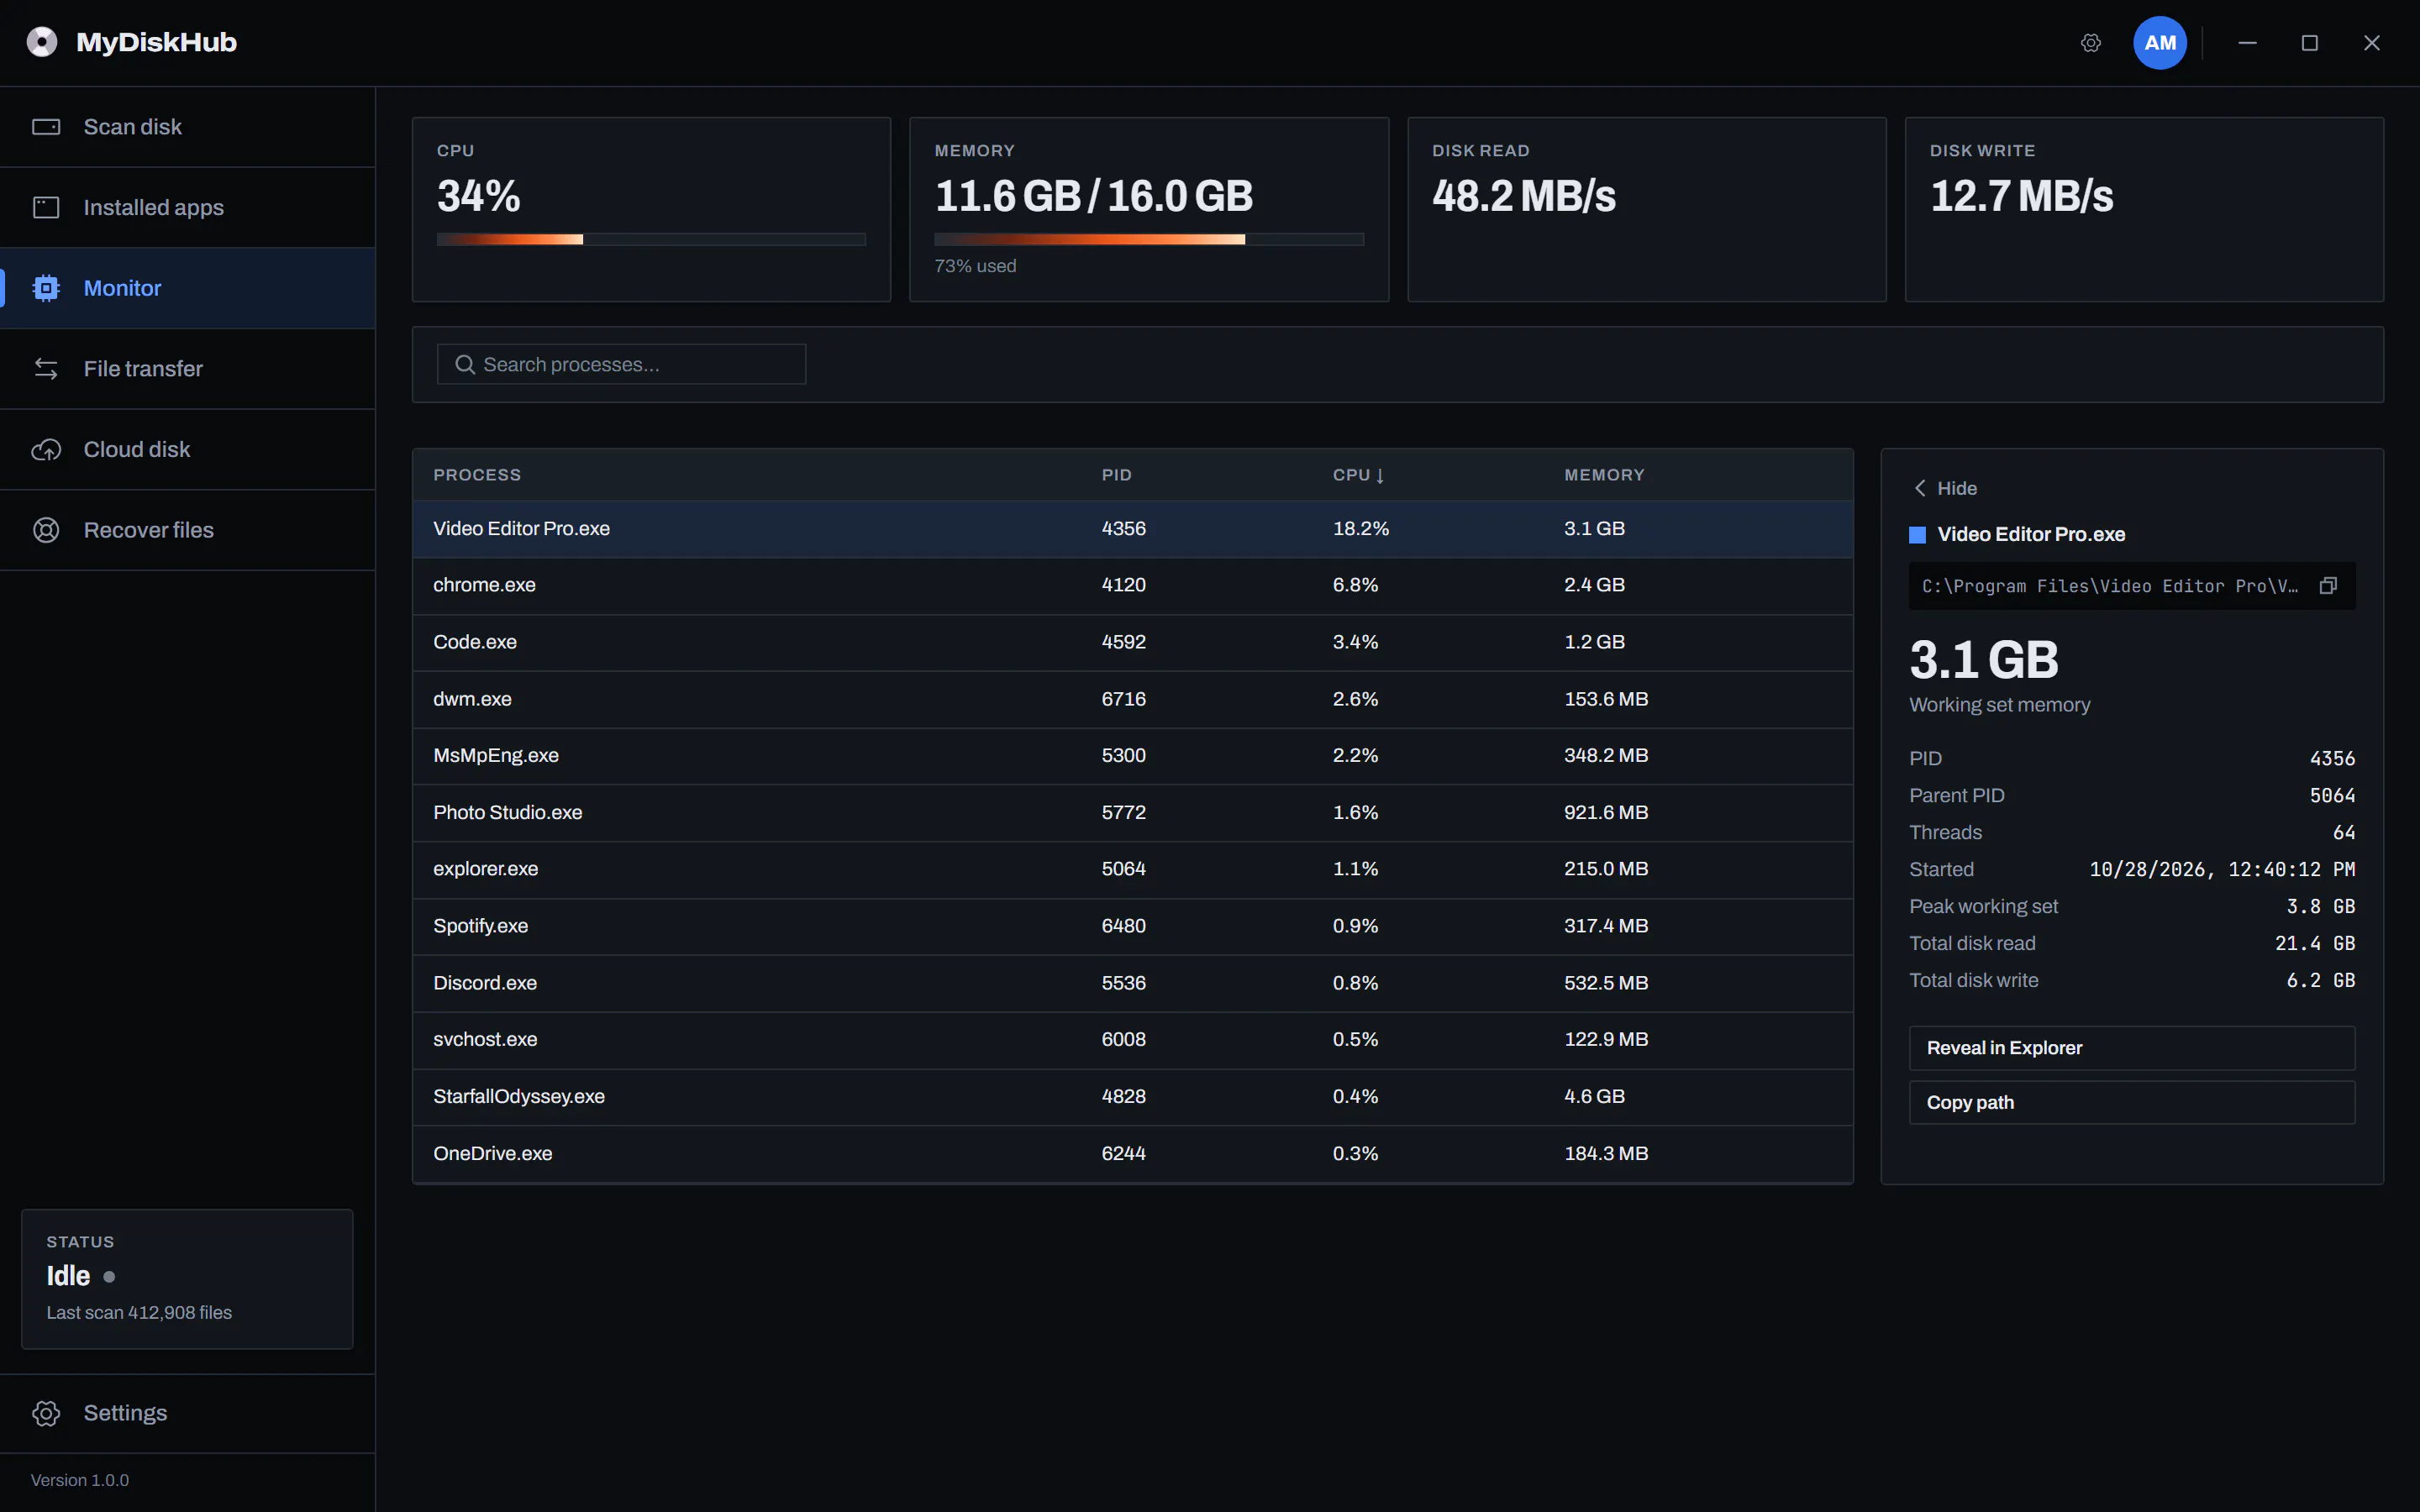Screen dimensions: 2420x1512
Task: Click the File transfer arrows icon
Action: point(46,369)
